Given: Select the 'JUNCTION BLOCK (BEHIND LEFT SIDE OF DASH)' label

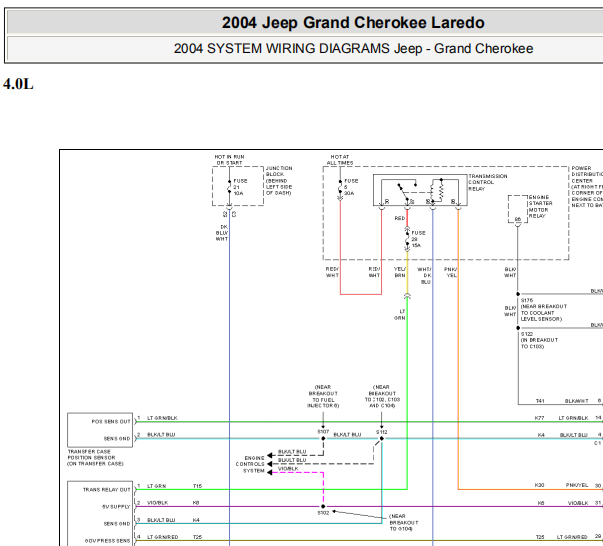Looking at the screenshot, I should pyautogui.click(x=279, y=181).
